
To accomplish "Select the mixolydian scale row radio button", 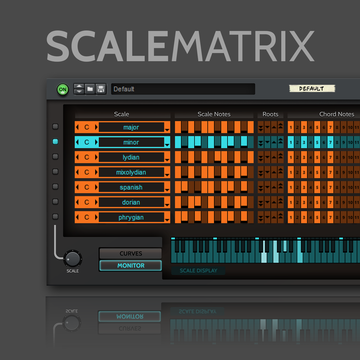I will click(55, 172).
